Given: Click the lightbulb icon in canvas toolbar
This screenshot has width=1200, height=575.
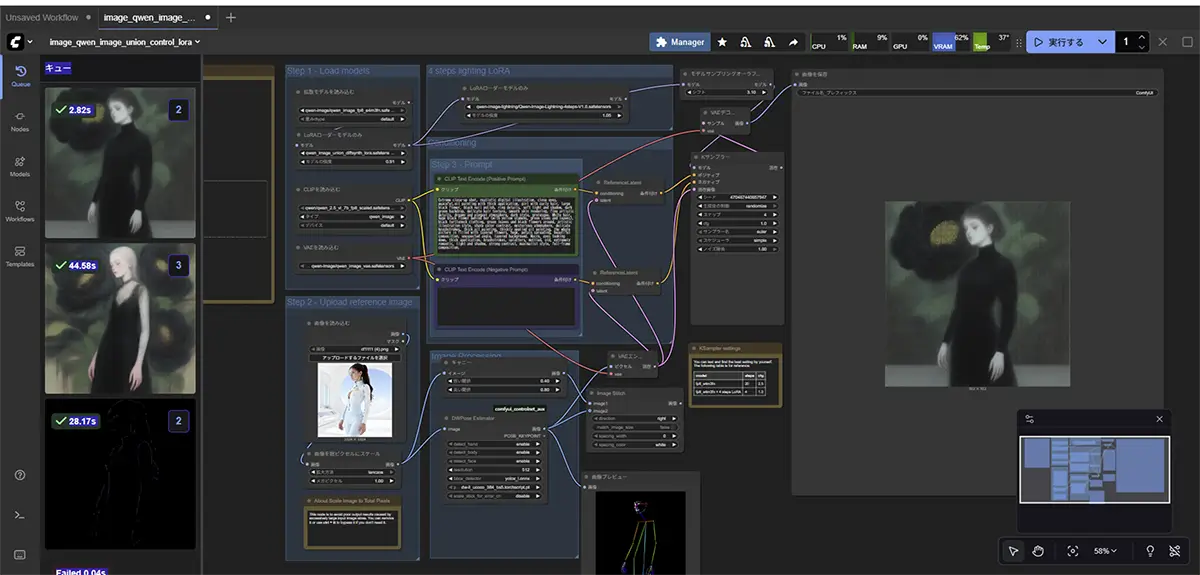Looking at the screenshot, I should click(1150, 551).
